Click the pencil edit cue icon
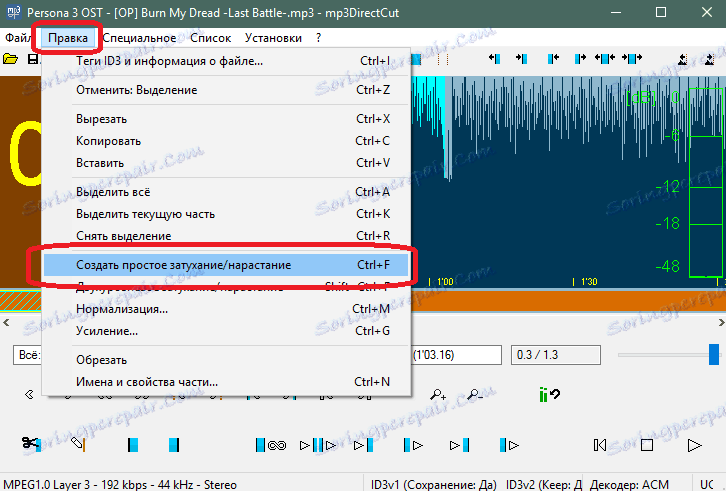The image size is (726, 491). point(78,444)
